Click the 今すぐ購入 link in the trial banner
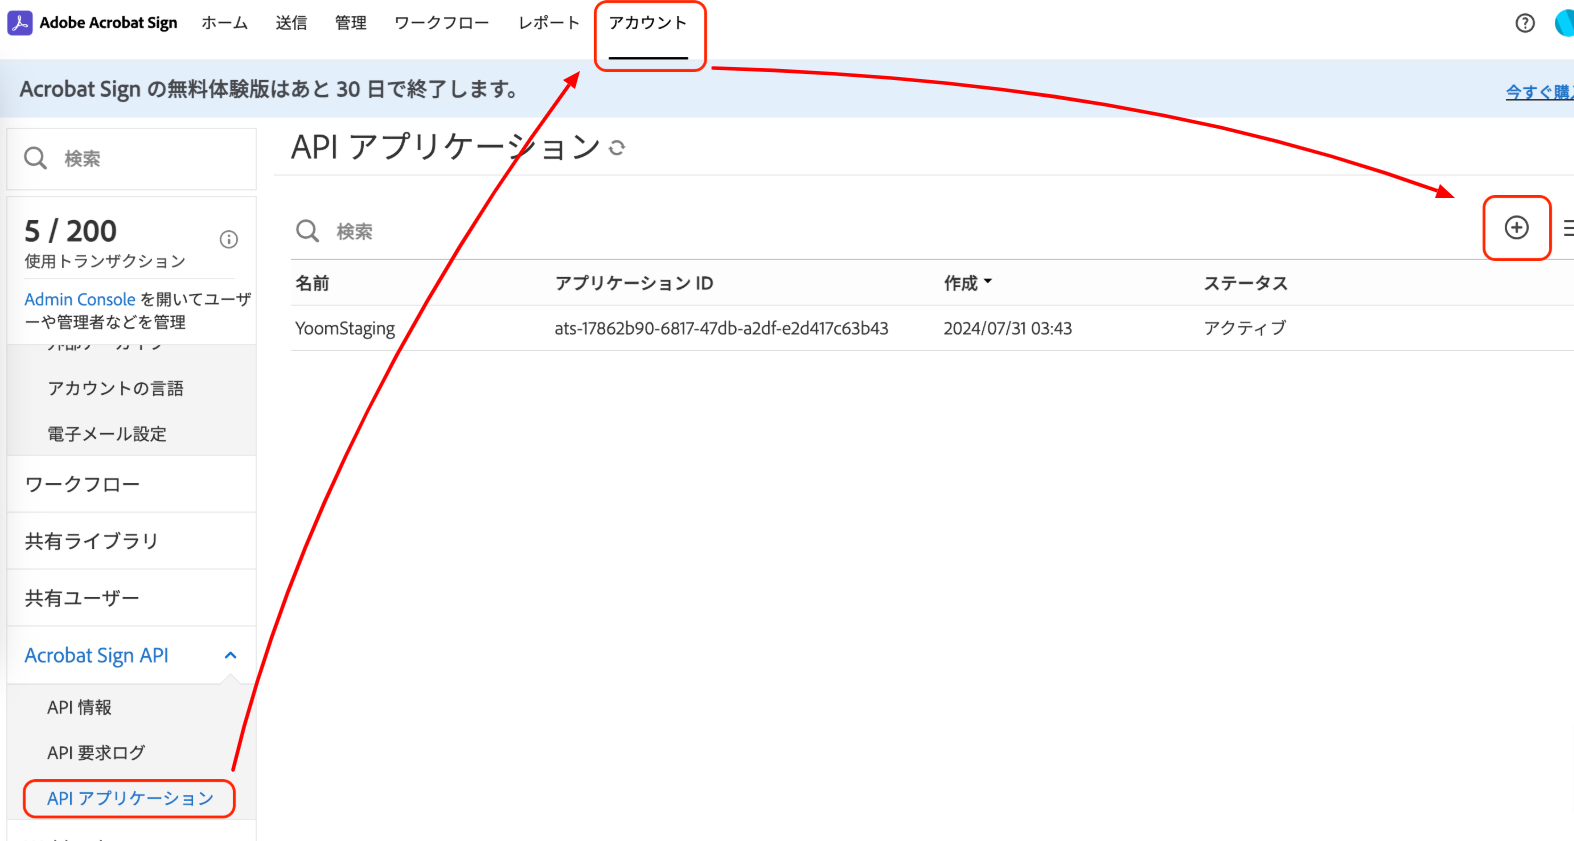The image size is (1574, 841). [x=1540, y=92]
